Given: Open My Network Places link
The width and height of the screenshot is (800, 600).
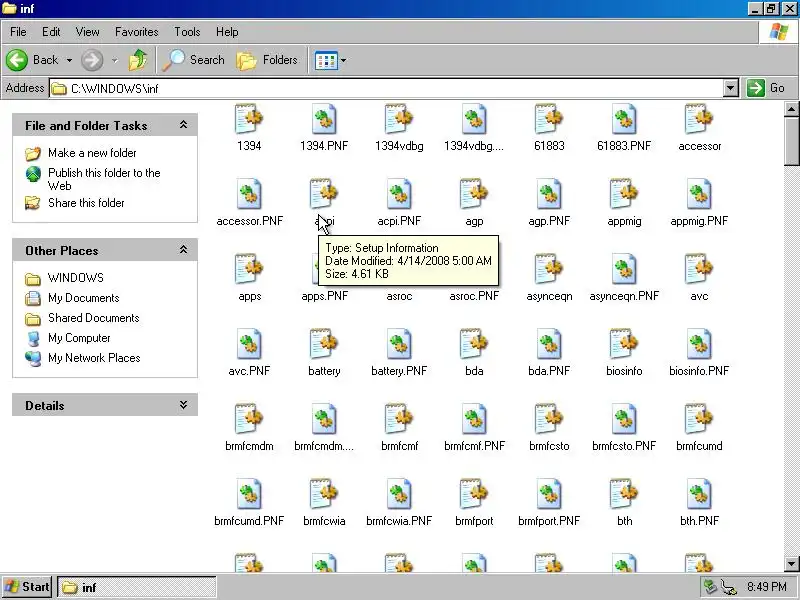Looking at the screenshot, I should click(94, 358).
